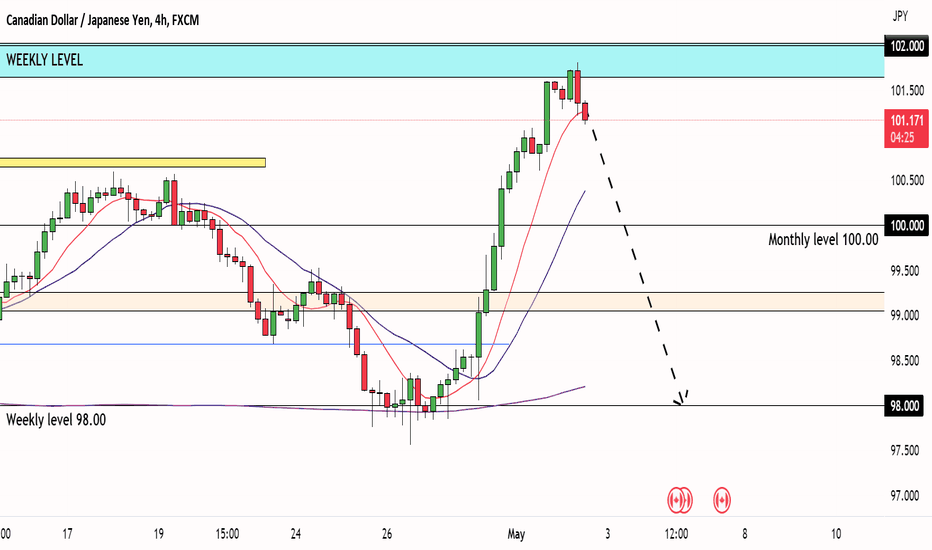
Task: Select the 97.500 price axis label
Action: pos(907,451)
